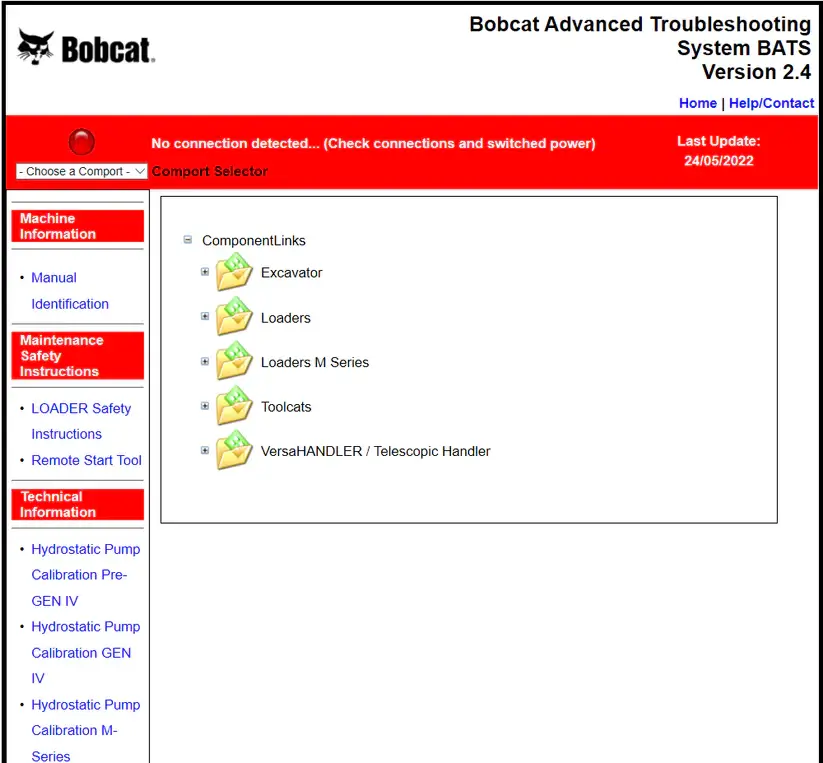Go to the Home page link
The width and height of the screenshot is (823, 763).
(697, 103)
